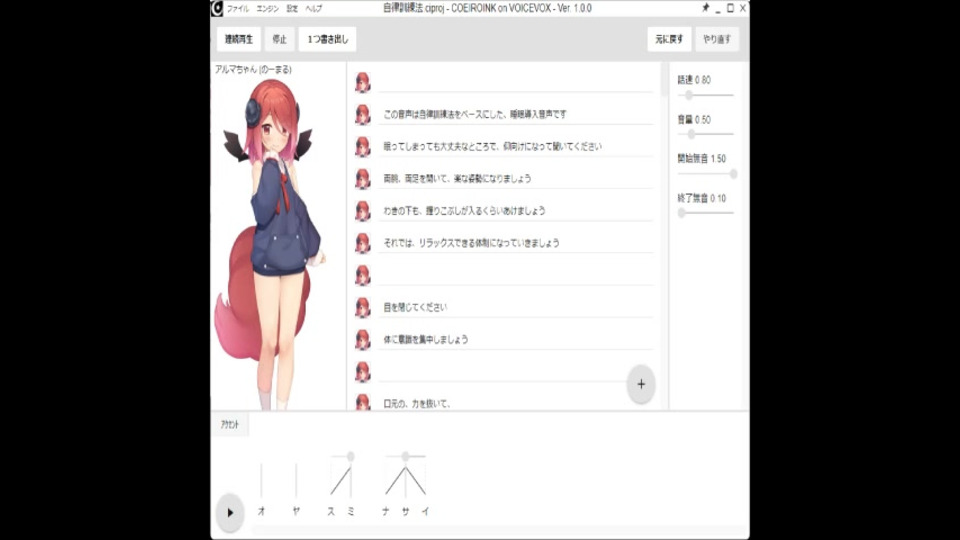The image size is (960, 540).
Task: Click the accent slider above ナサイ
Action: 405,457
